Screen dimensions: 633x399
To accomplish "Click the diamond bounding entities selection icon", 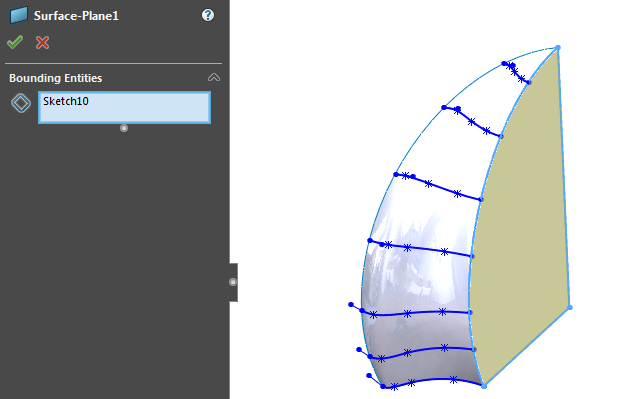I will [21, 103].
